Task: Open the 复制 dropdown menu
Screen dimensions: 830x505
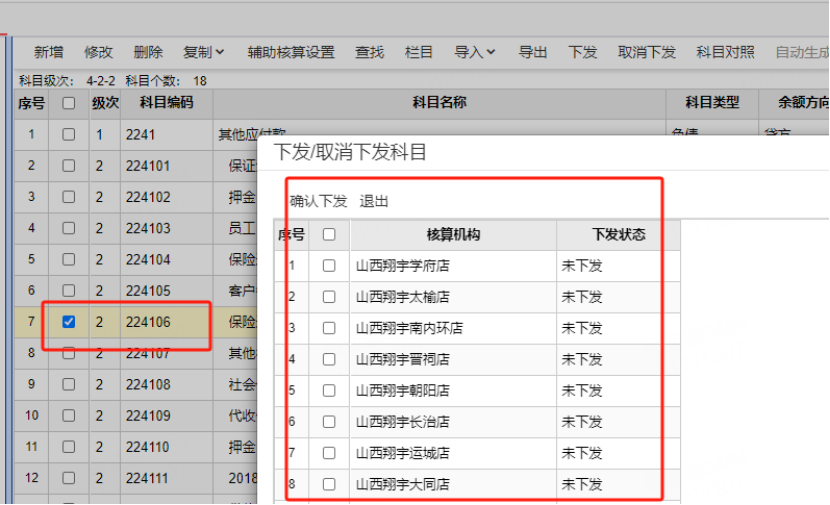Action: point(203,52)
